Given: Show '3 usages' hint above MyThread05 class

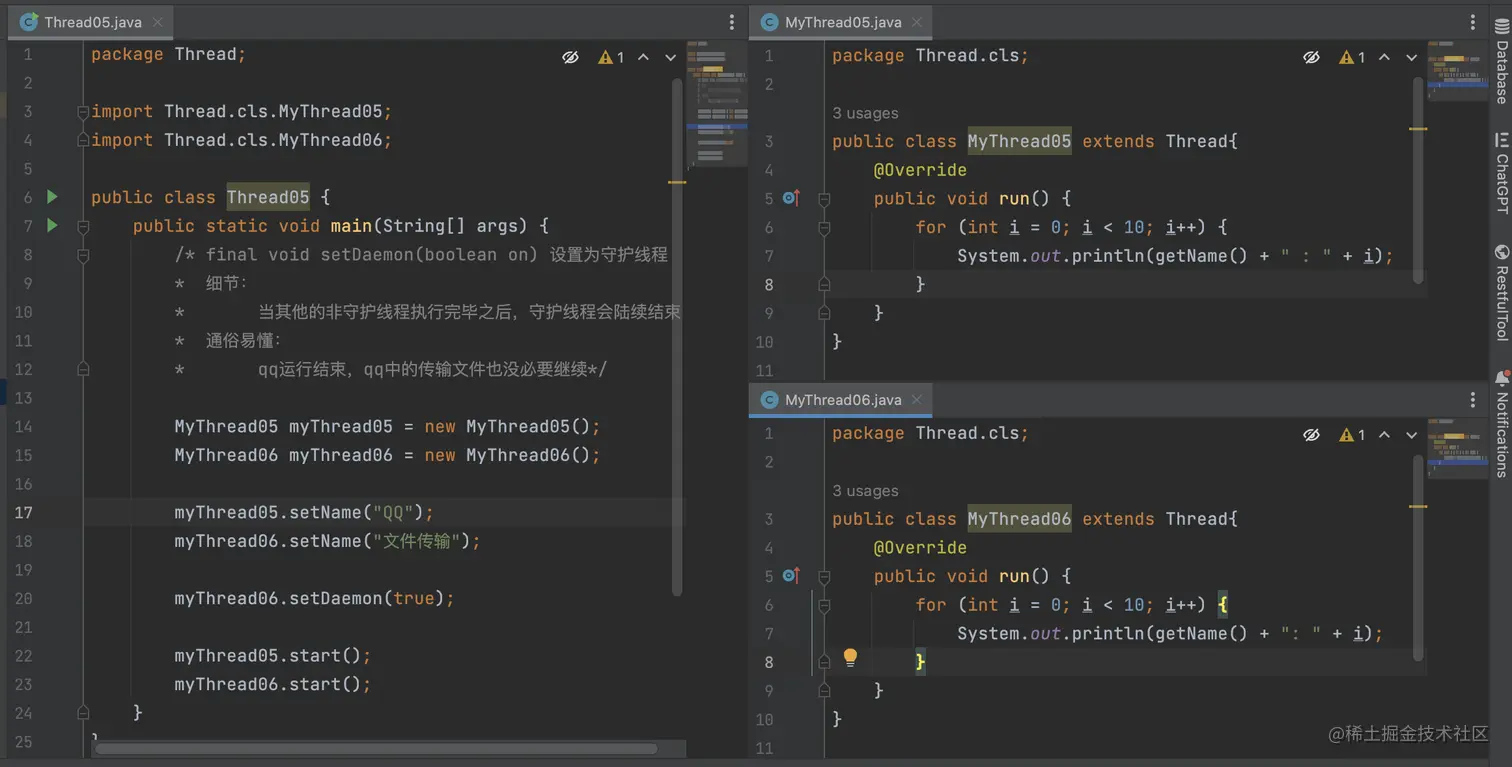Looking at the screenshot, I should [865, 113].
